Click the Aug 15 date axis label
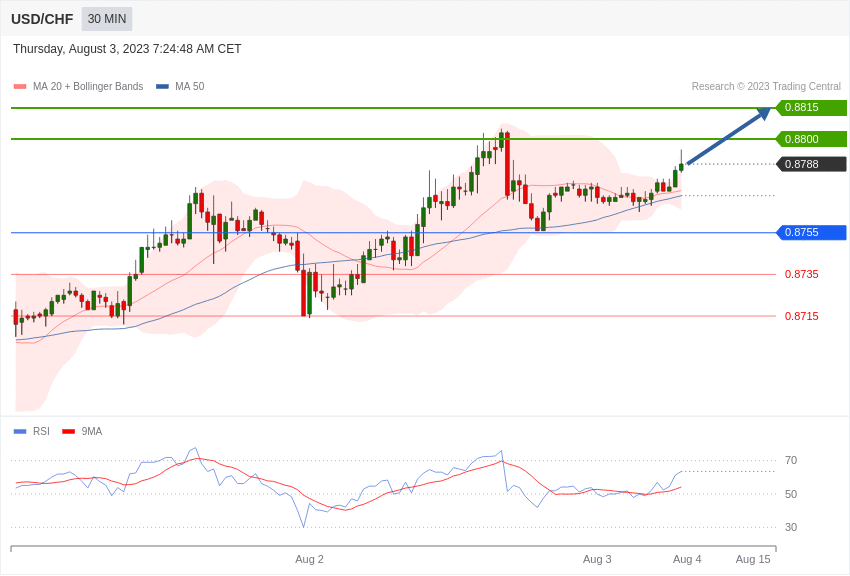Viewport: 850px width, 576px height. coord(753,559)
